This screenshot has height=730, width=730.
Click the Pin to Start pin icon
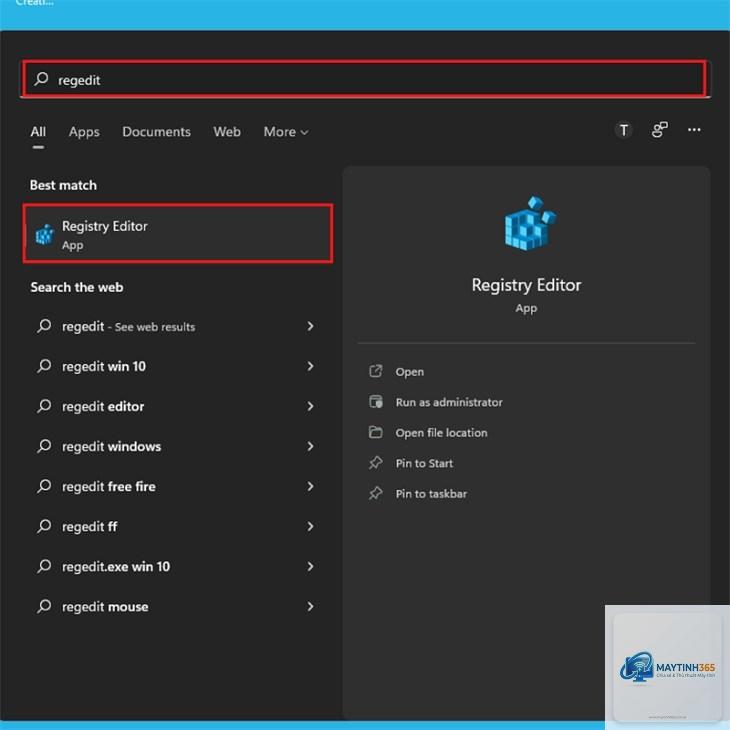tap(376, 463)
